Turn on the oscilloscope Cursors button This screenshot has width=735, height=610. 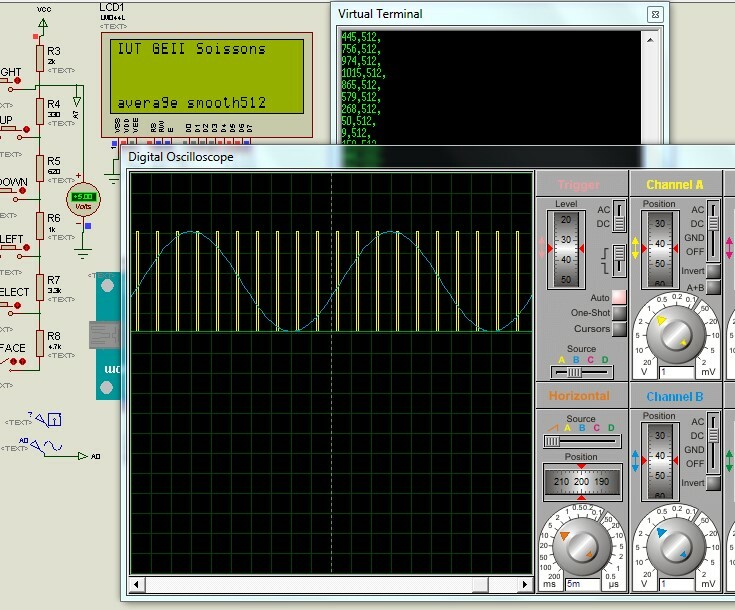[618, 328]
